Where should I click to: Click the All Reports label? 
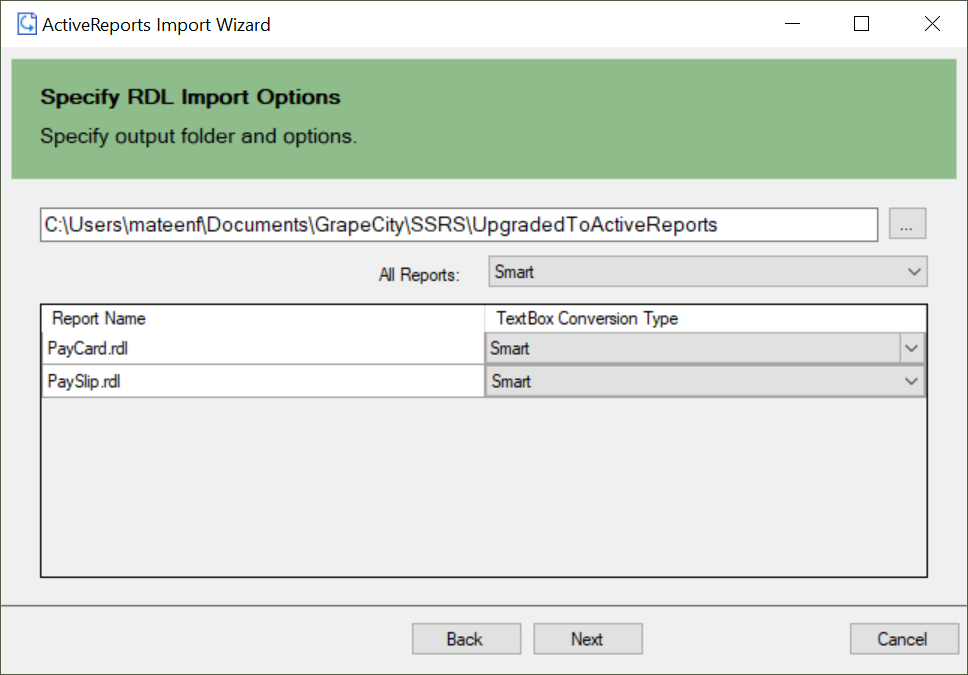coord(420,274)
